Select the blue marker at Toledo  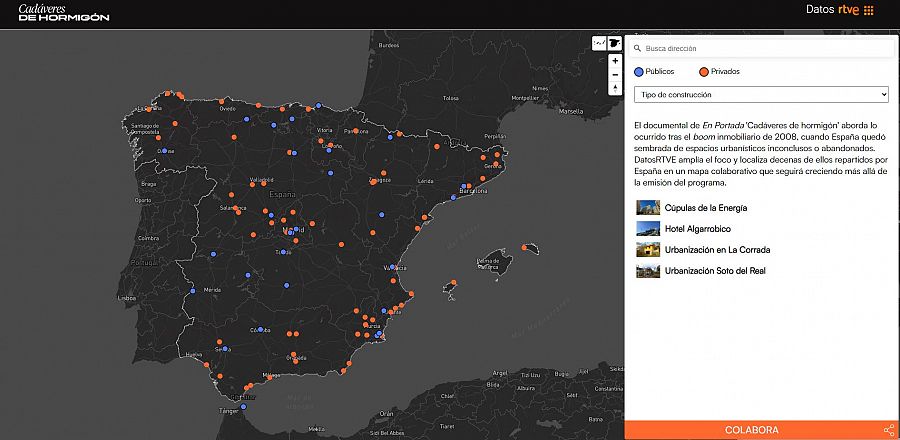(282, 251)
